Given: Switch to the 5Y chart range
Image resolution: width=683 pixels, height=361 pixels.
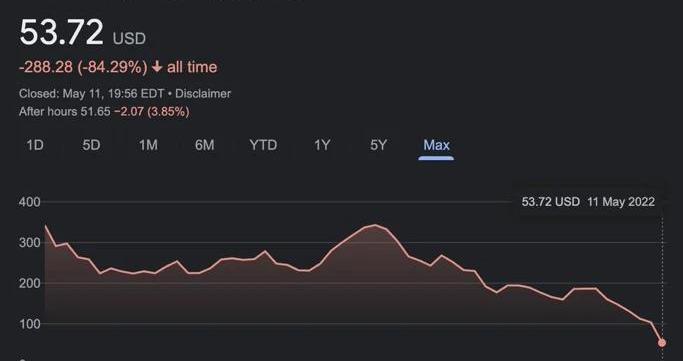Looking at the screenshot, I should [x=379, y=145].
